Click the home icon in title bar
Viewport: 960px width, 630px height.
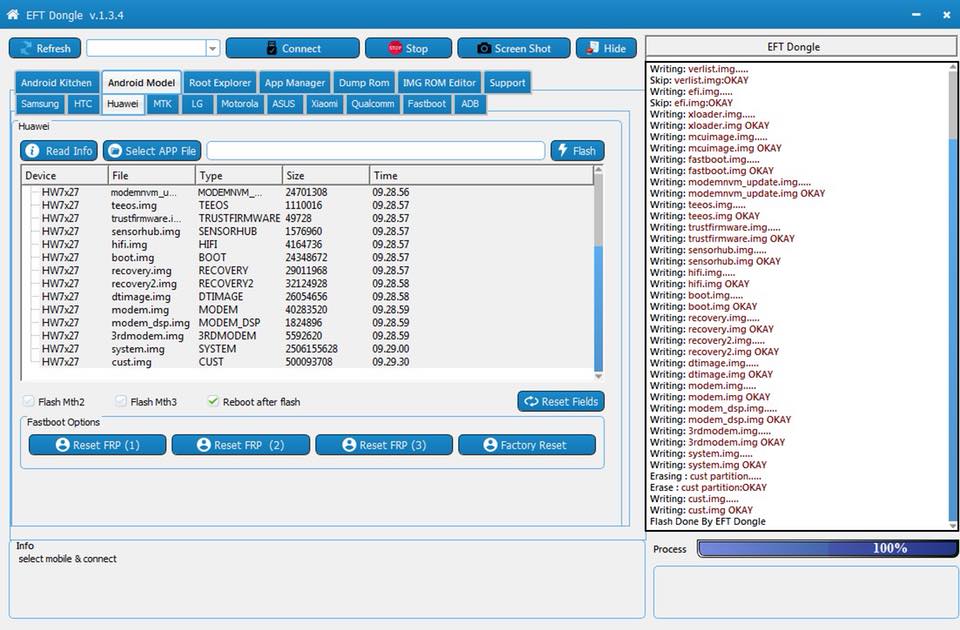tap(12, 15)
